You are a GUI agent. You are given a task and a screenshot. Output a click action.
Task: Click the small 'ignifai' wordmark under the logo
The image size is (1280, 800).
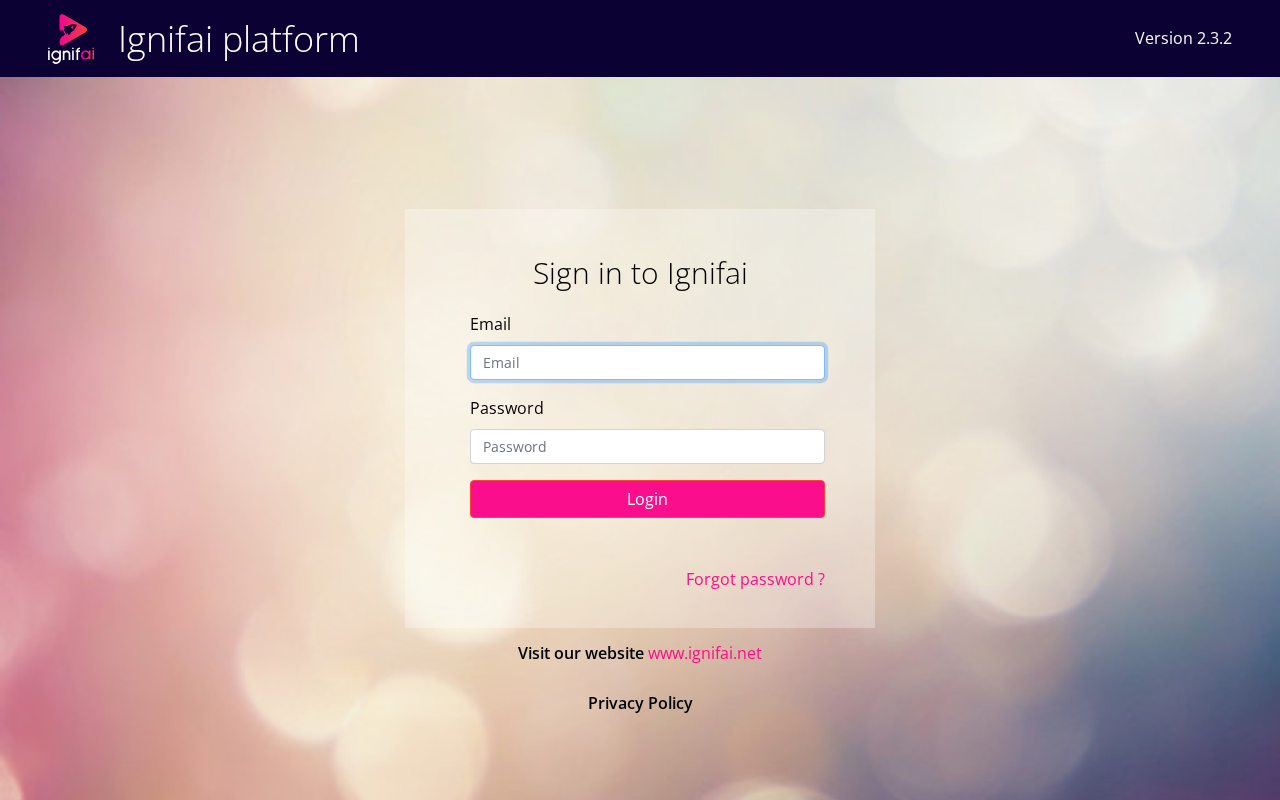71,55
